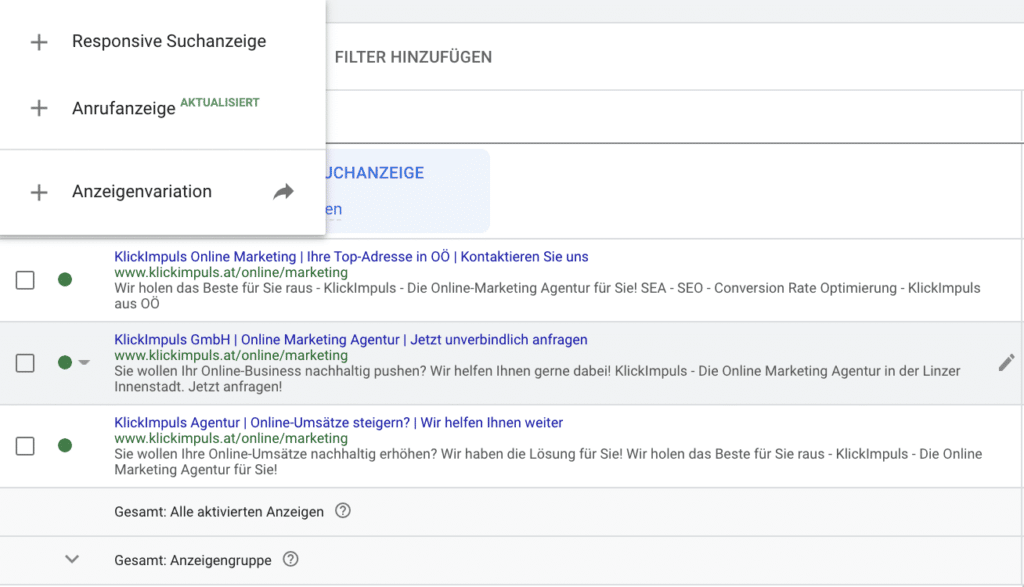Open KlickImpuls Agentur Online-Umsätze steigern headline
This screenshot has height=587, width=1024.
tap(338, 423)
